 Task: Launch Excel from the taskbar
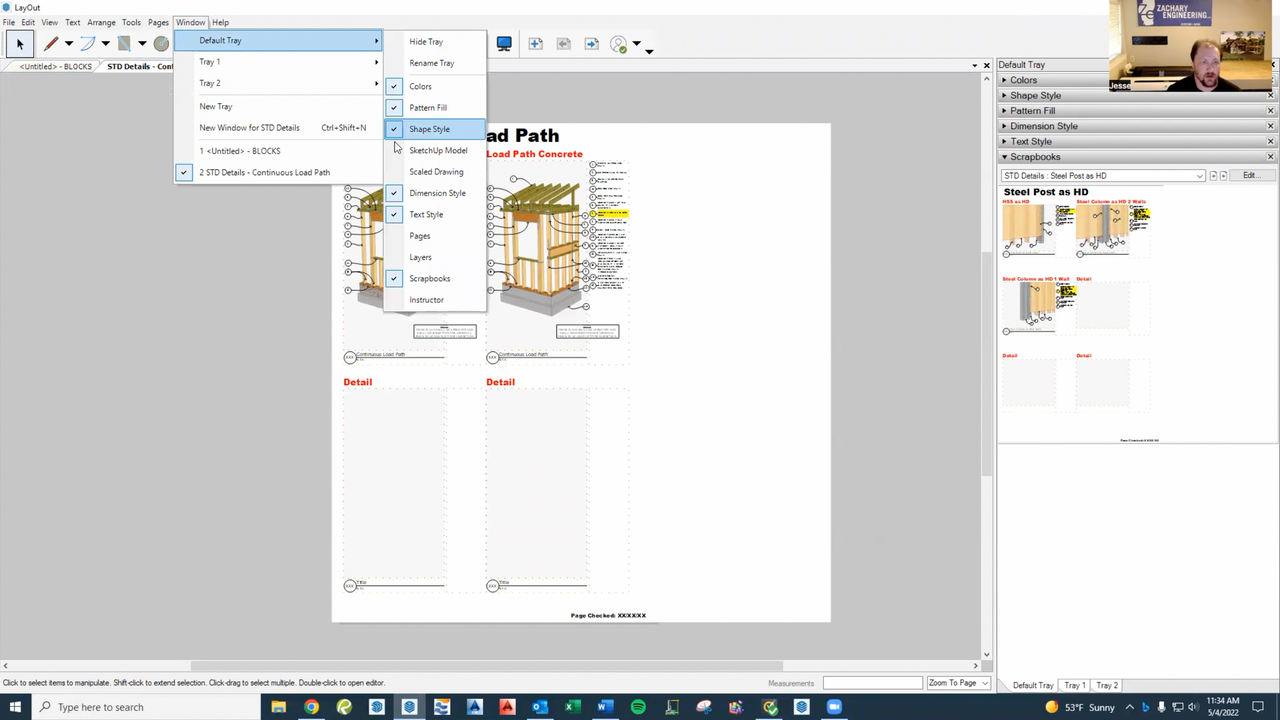572,707
